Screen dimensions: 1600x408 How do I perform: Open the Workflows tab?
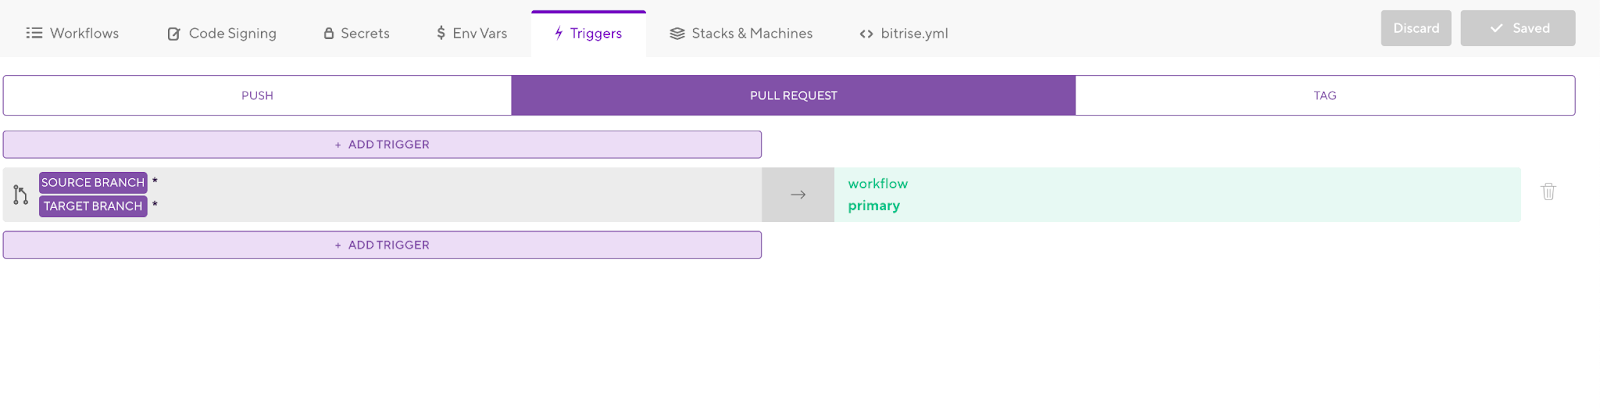pos(72,33)
